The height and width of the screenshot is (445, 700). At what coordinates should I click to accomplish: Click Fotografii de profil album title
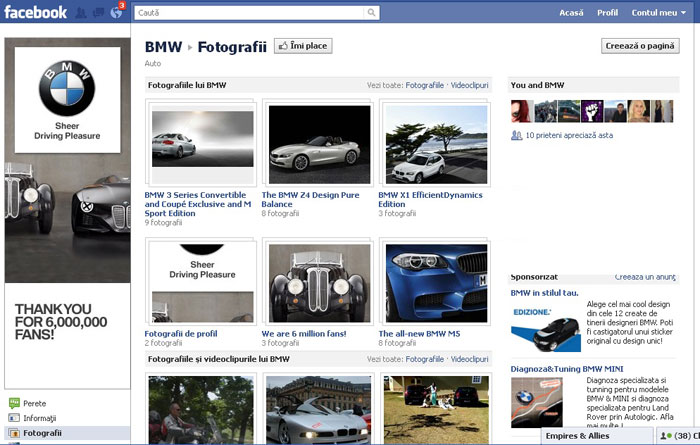(181, 334)
